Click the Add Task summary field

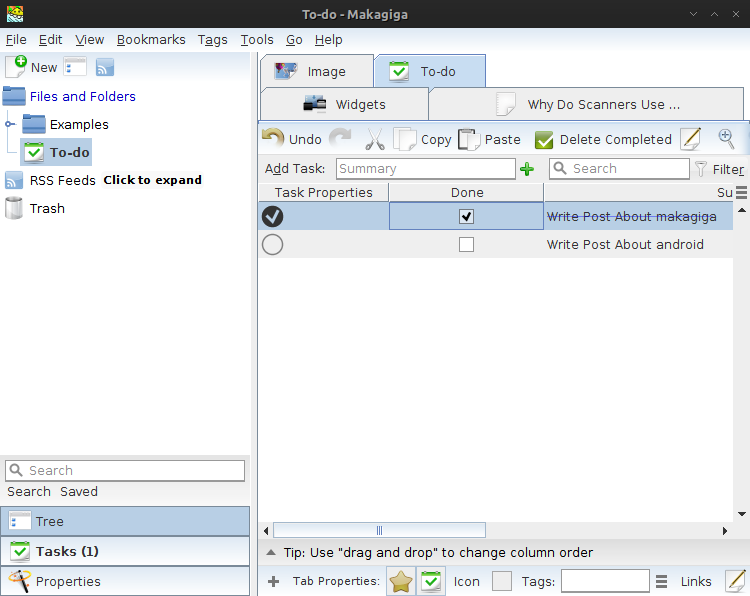[x=426, y=169]
